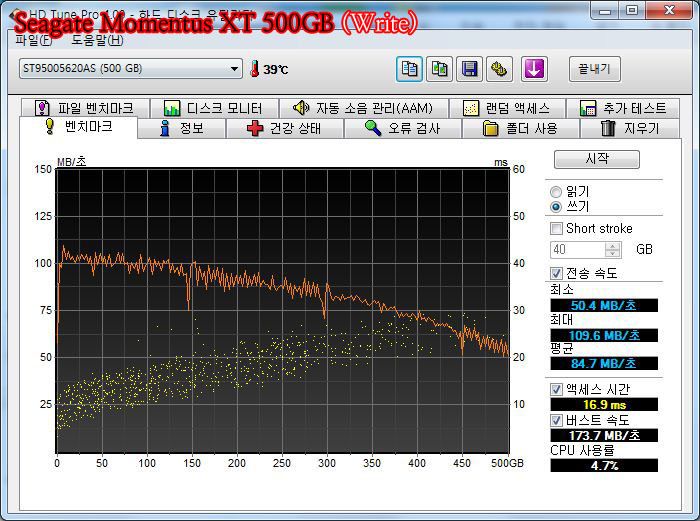Click the disk monitor chart icon

[172, 108]
